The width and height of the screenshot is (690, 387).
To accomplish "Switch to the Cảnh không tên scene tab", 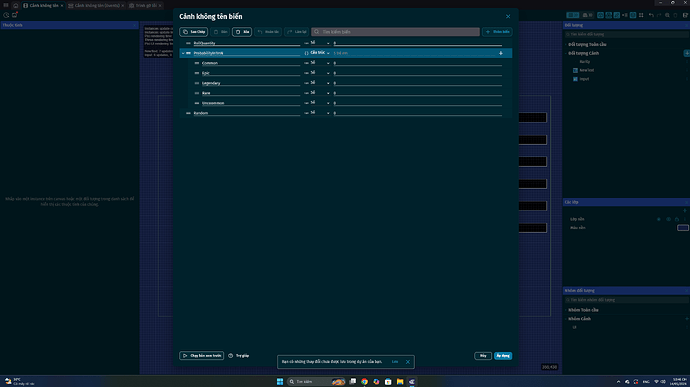I will (x=43, y=5).
